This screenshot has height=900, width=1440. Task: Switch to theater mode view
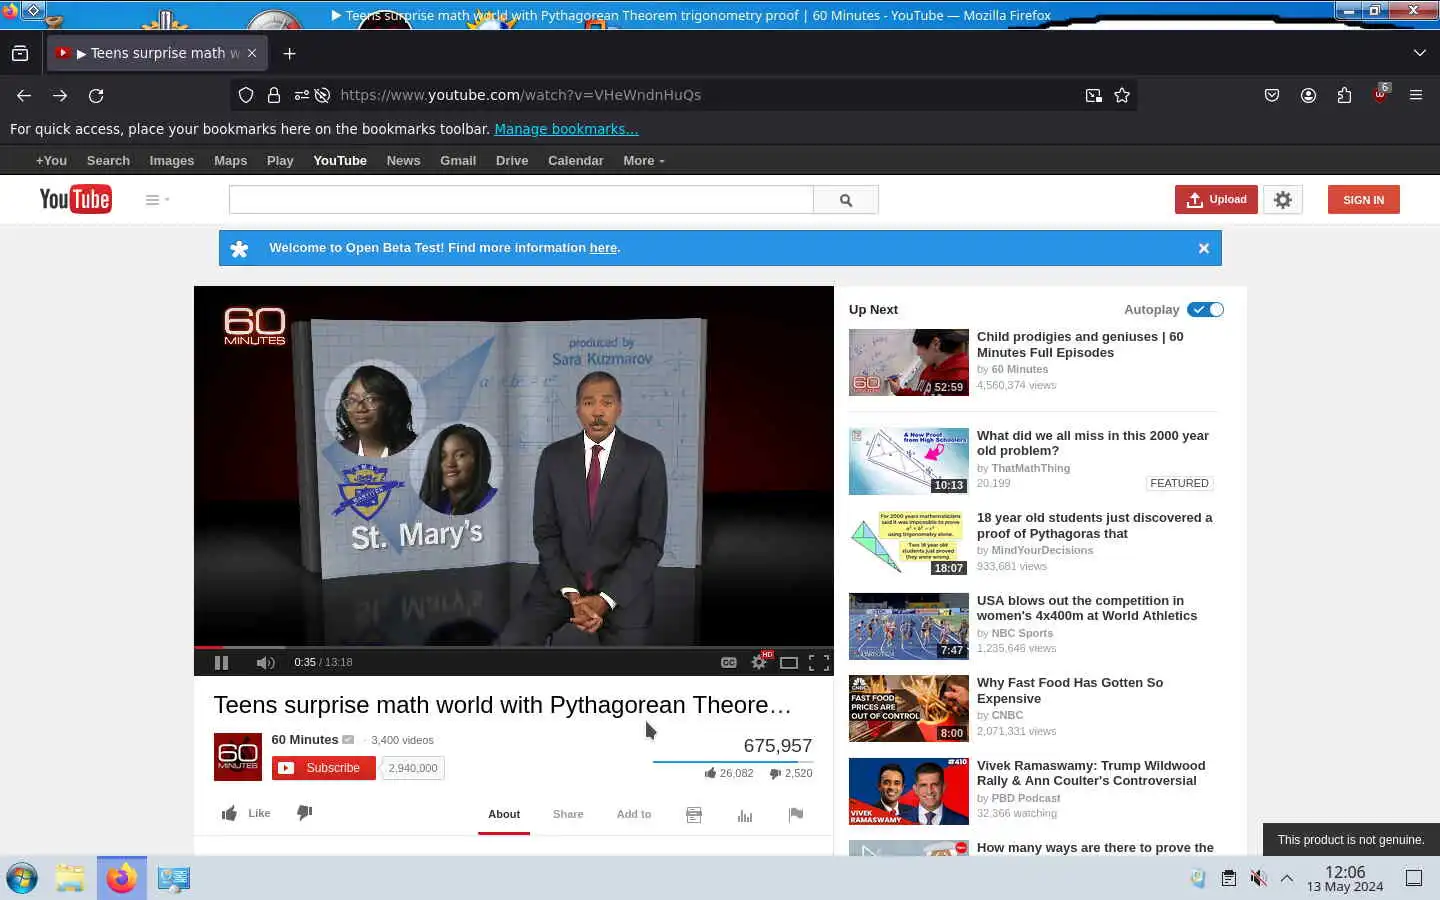pyautogui.click(x=789, y=662)
